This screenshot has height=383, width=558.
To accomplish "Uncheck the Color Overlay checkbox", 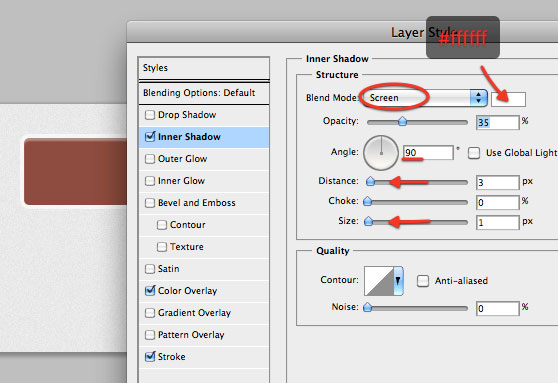I will pyautogui.click(x=150, y=291).
